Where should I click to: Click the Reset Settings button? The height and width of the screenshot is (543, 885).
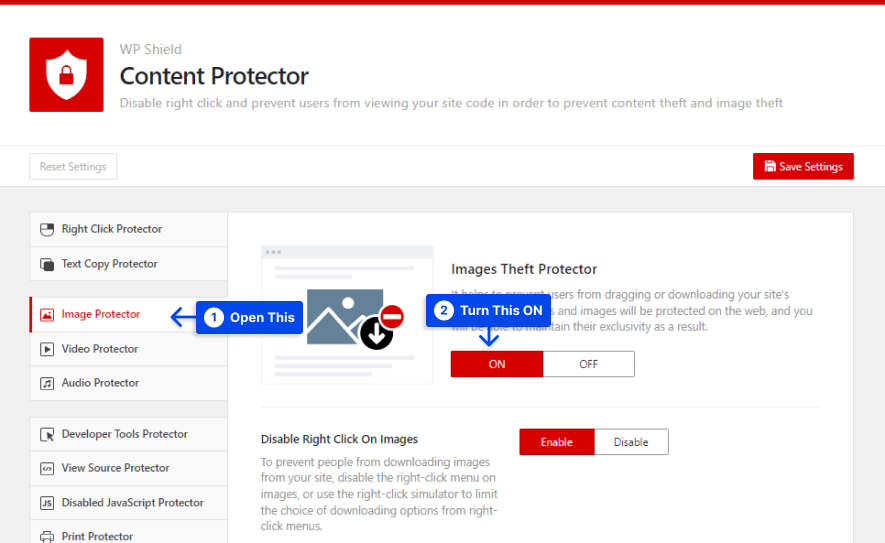73,167
